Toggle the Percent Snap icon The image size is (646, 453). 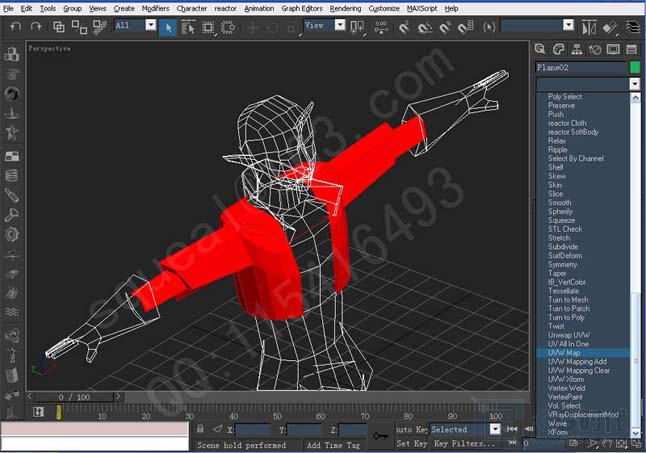pos(445,28)
